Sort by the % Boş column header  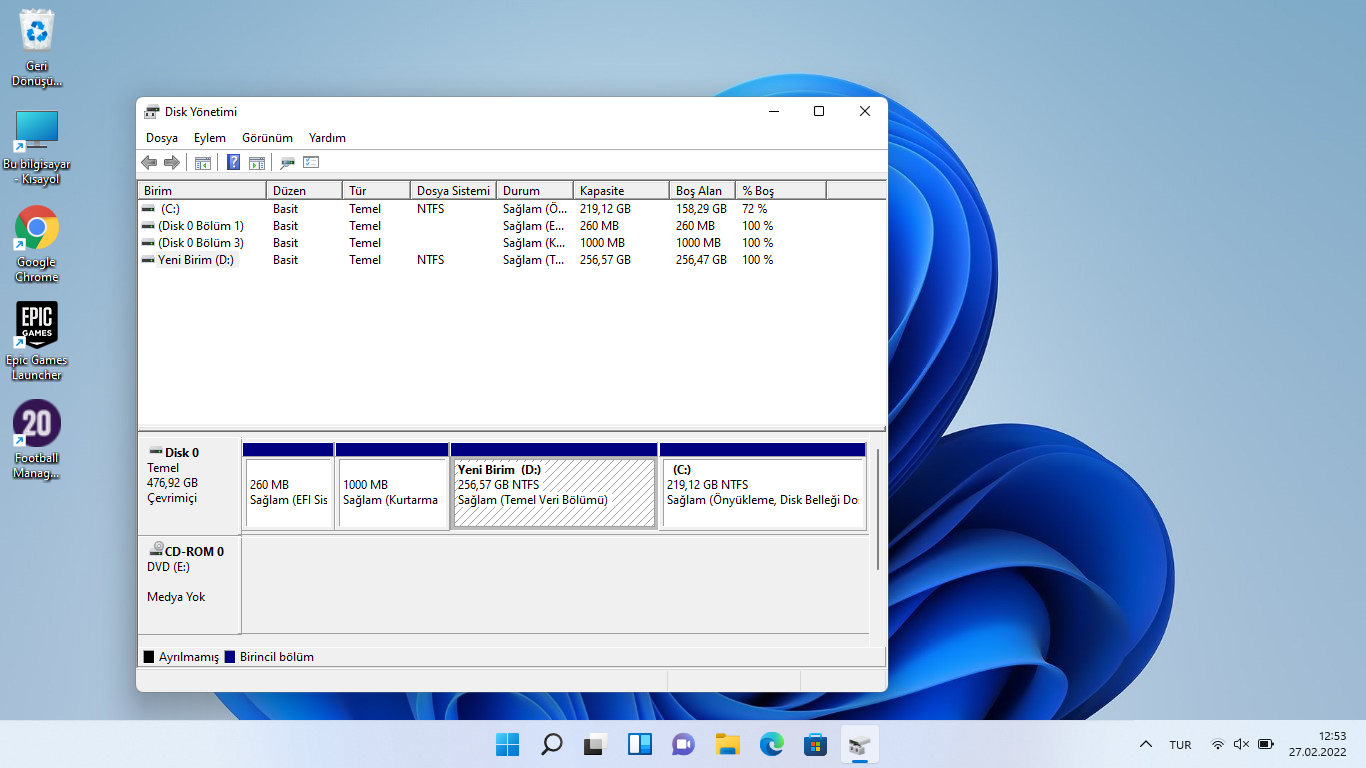[x=781, y=190]
